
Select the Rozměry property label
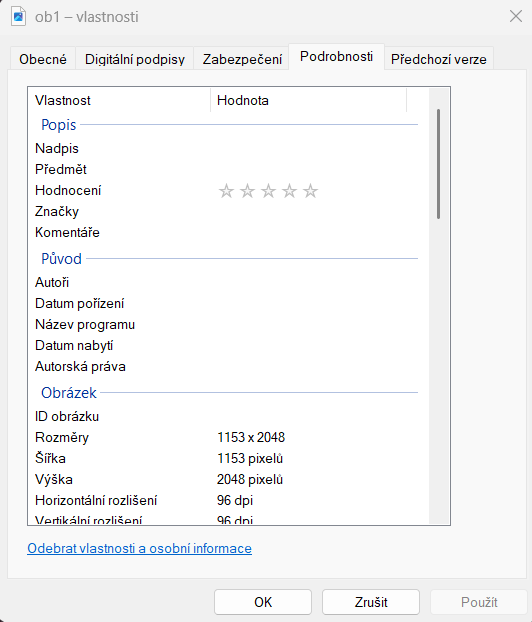pos(62,438)
